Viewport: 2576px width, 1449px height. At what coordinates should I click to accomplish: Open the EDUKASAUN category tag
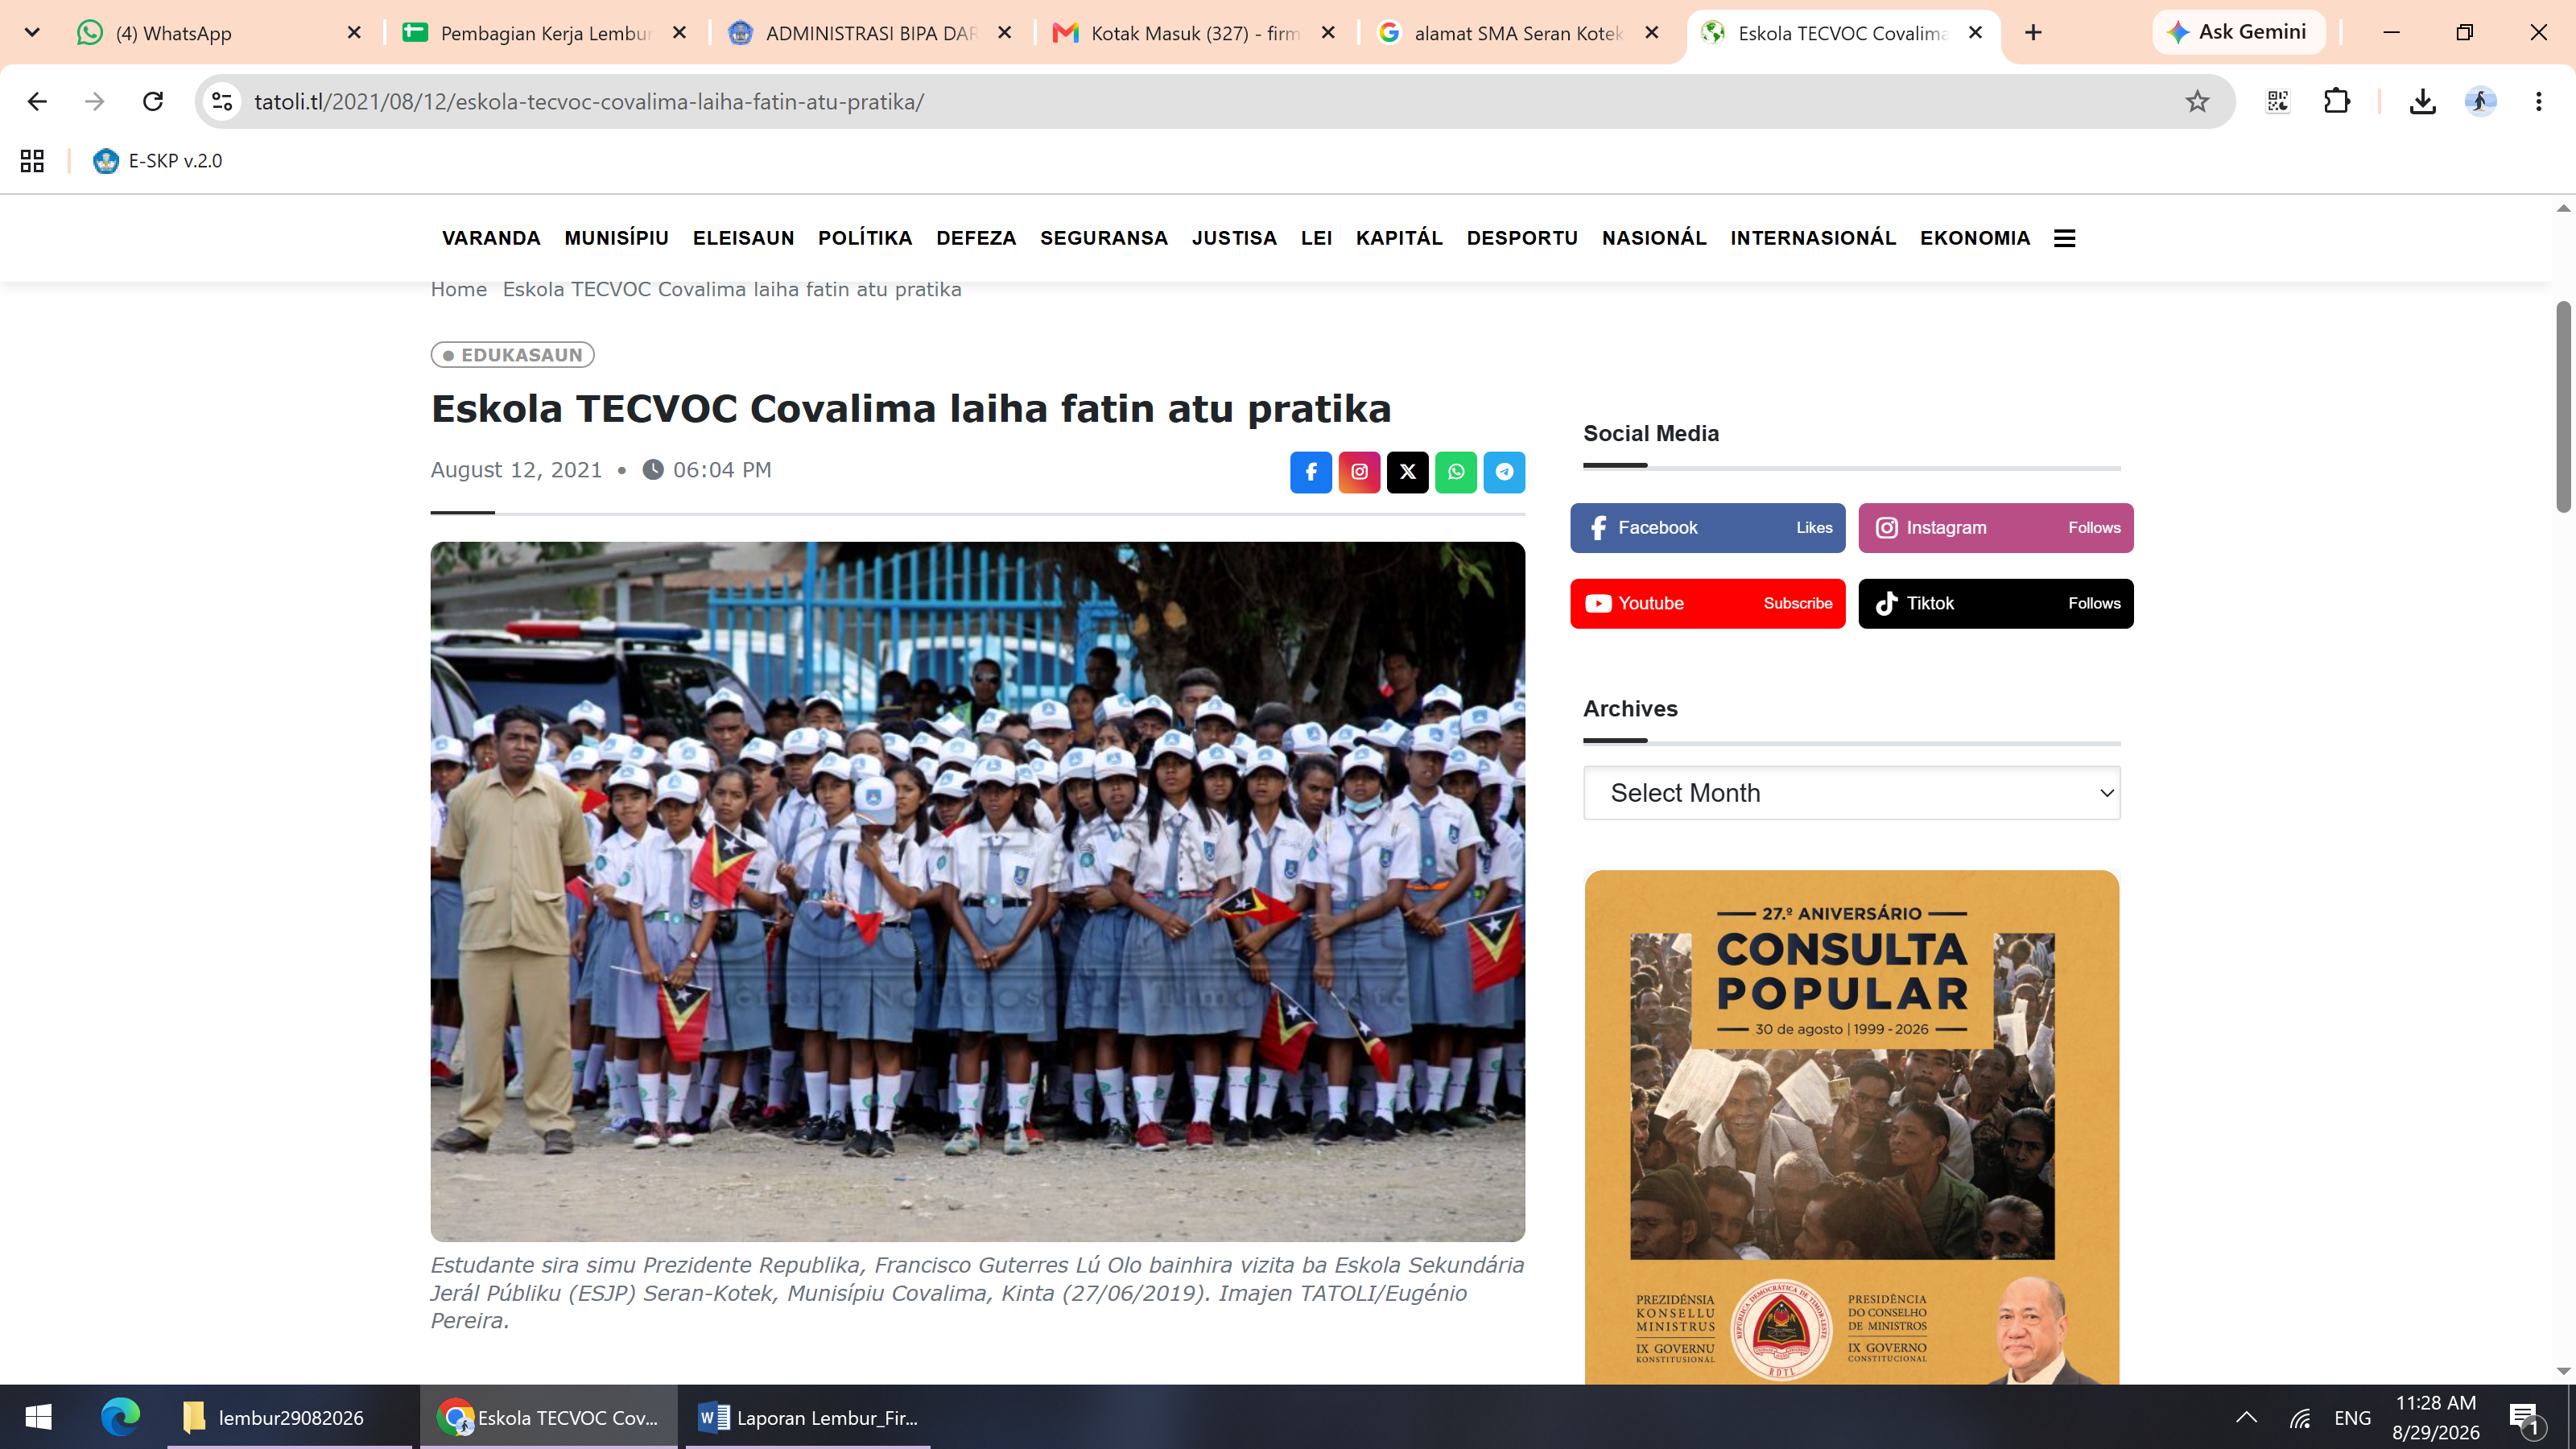[512, 355]
